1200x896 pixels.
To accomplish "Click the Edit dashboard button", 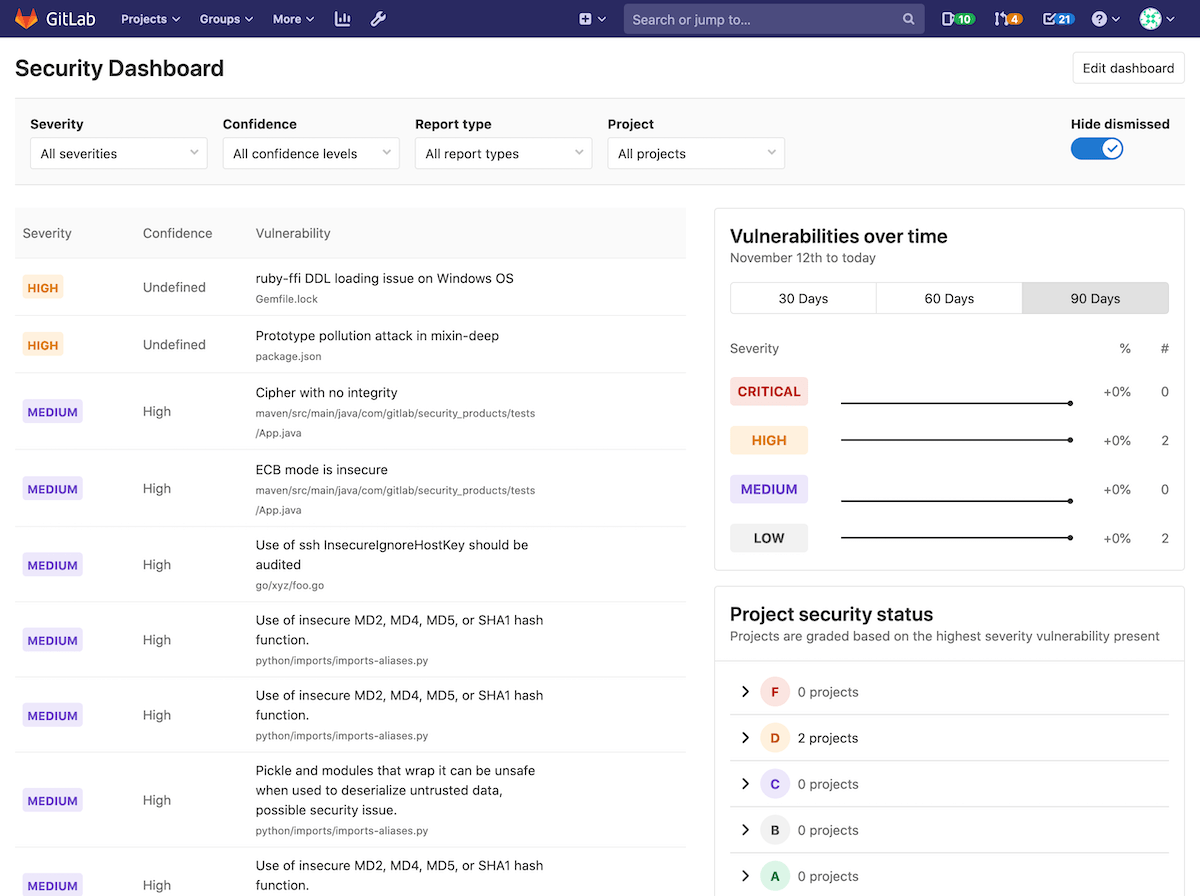I will tap(1128, 67).
